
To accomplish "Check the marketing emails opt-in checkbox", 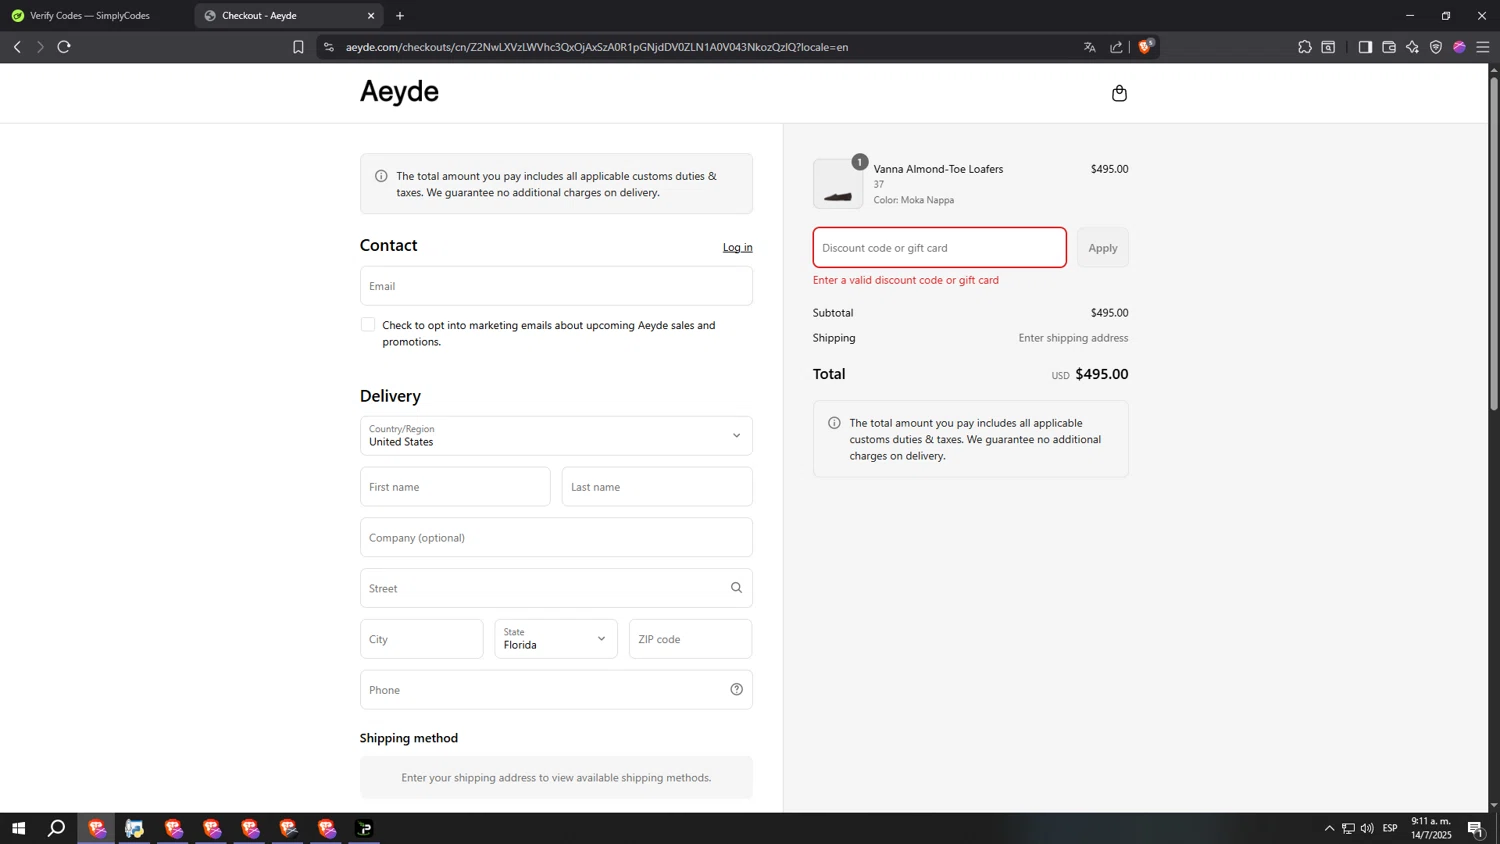I will pos(368,325).
